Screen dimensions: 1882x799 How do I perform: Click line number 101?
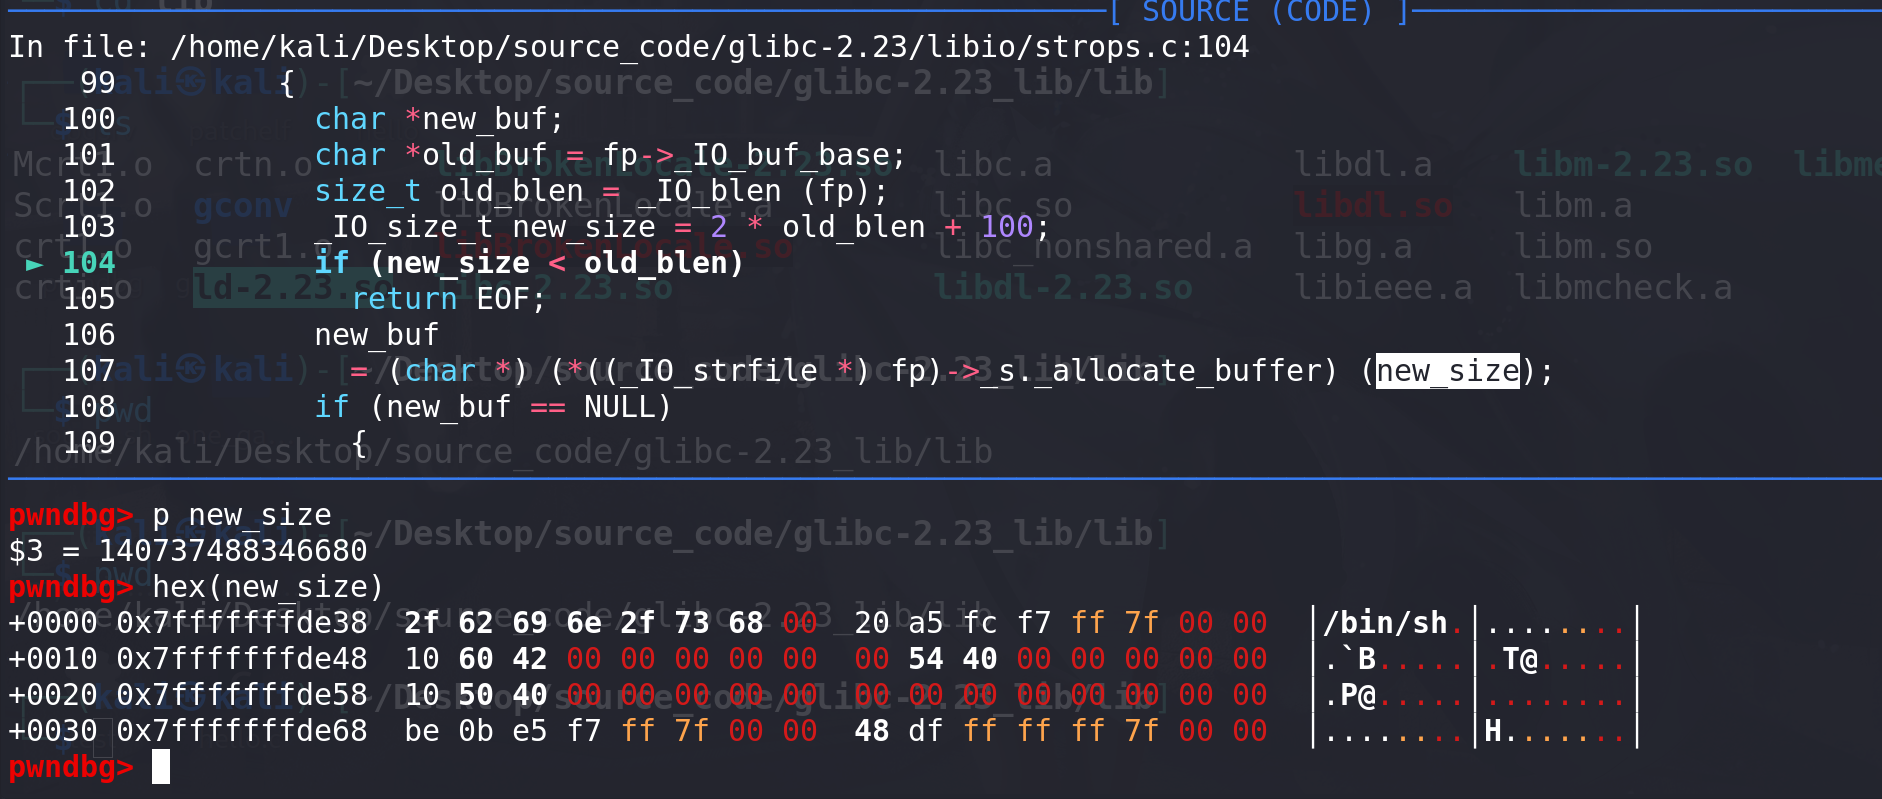click(x=89, y=155)
